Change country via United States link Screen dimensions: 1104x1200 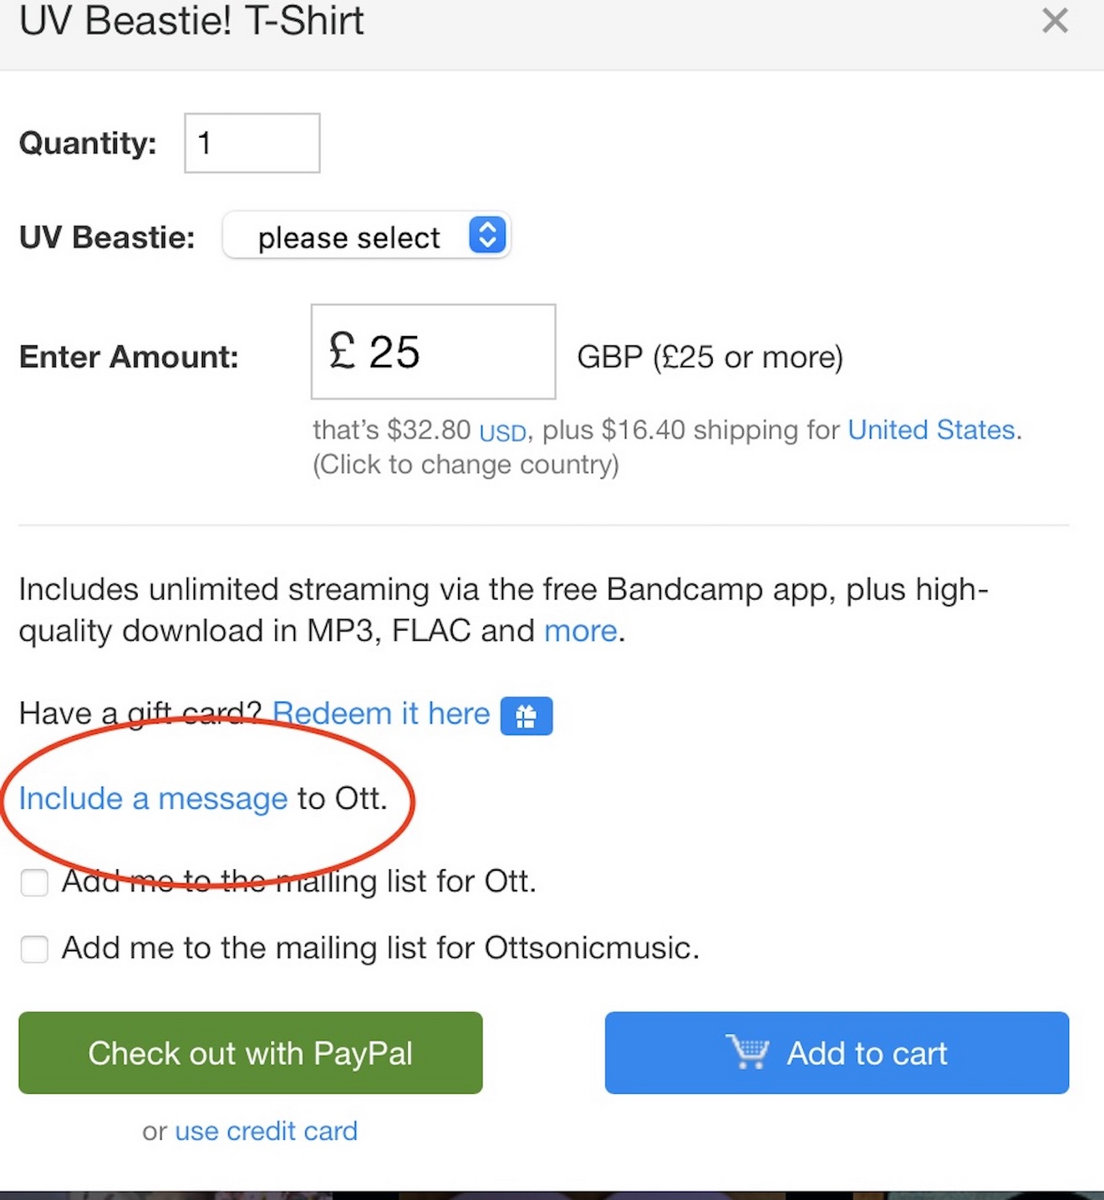931,430
